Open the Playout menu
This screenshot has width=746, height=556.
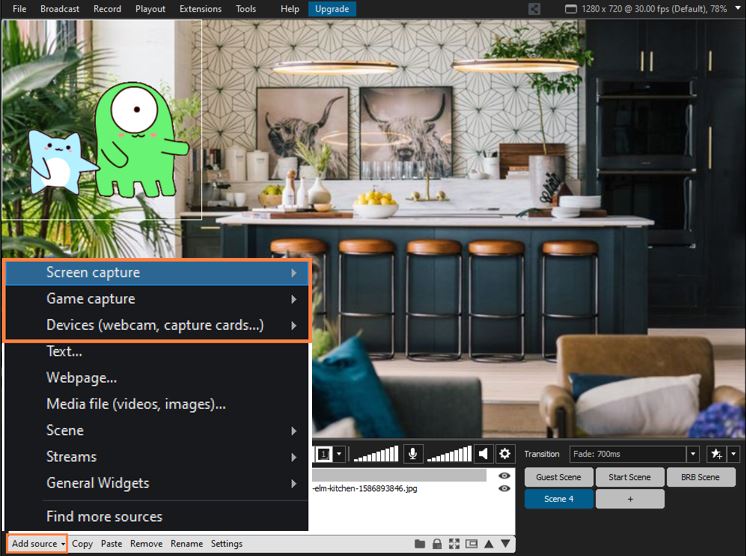[x=150, y=9]
